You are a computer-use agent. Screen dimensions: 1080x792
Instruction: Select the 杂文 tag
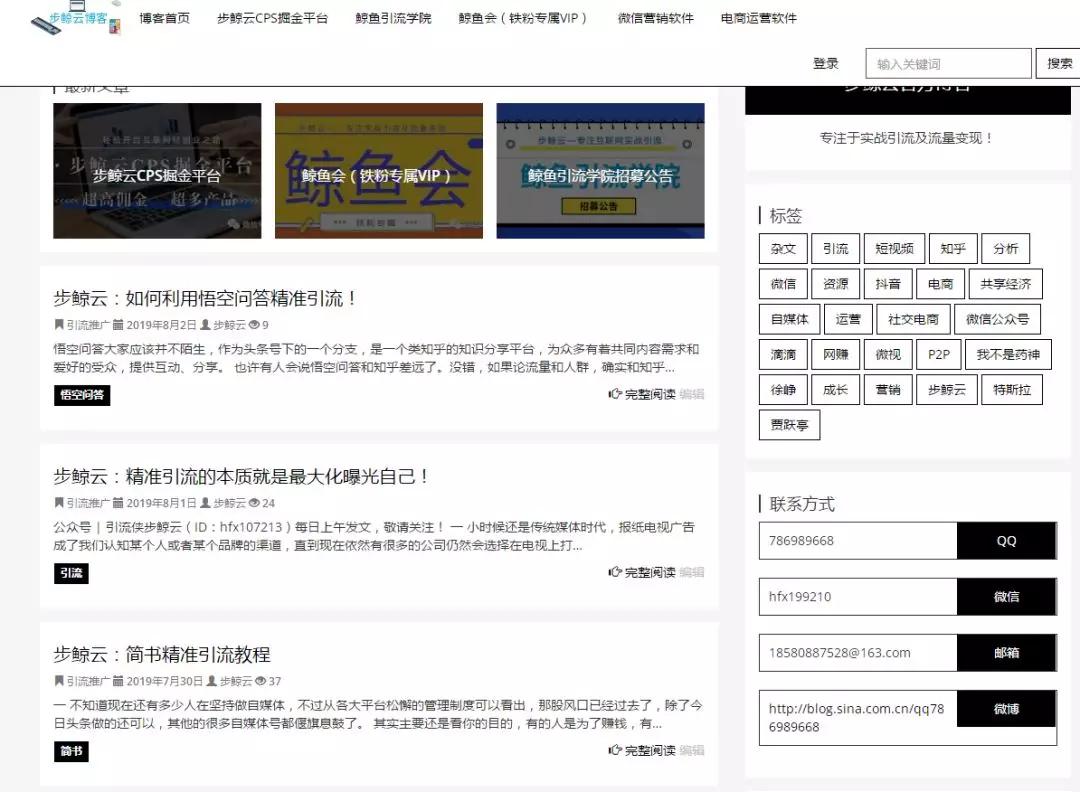(x=783, y=249)
